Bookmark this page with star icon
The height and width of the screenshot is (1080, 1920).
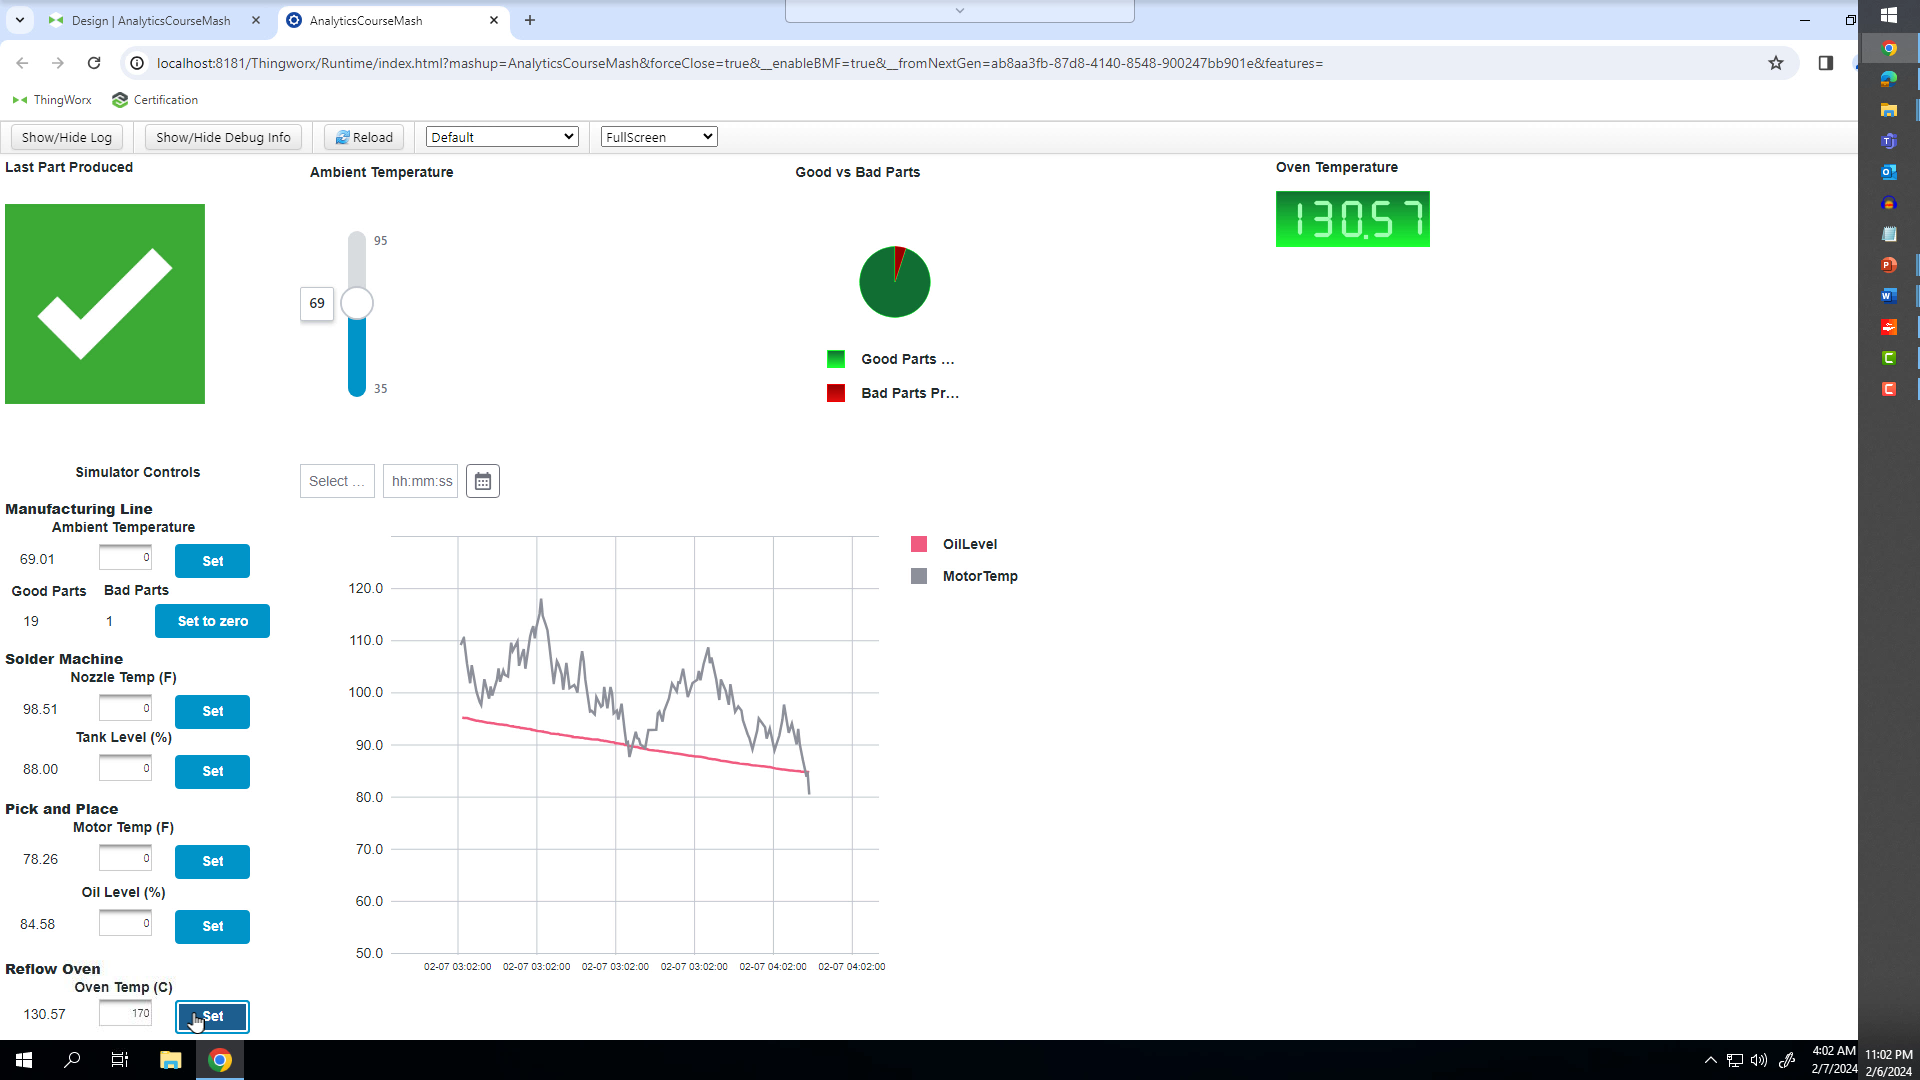[x=1775, y=63]
